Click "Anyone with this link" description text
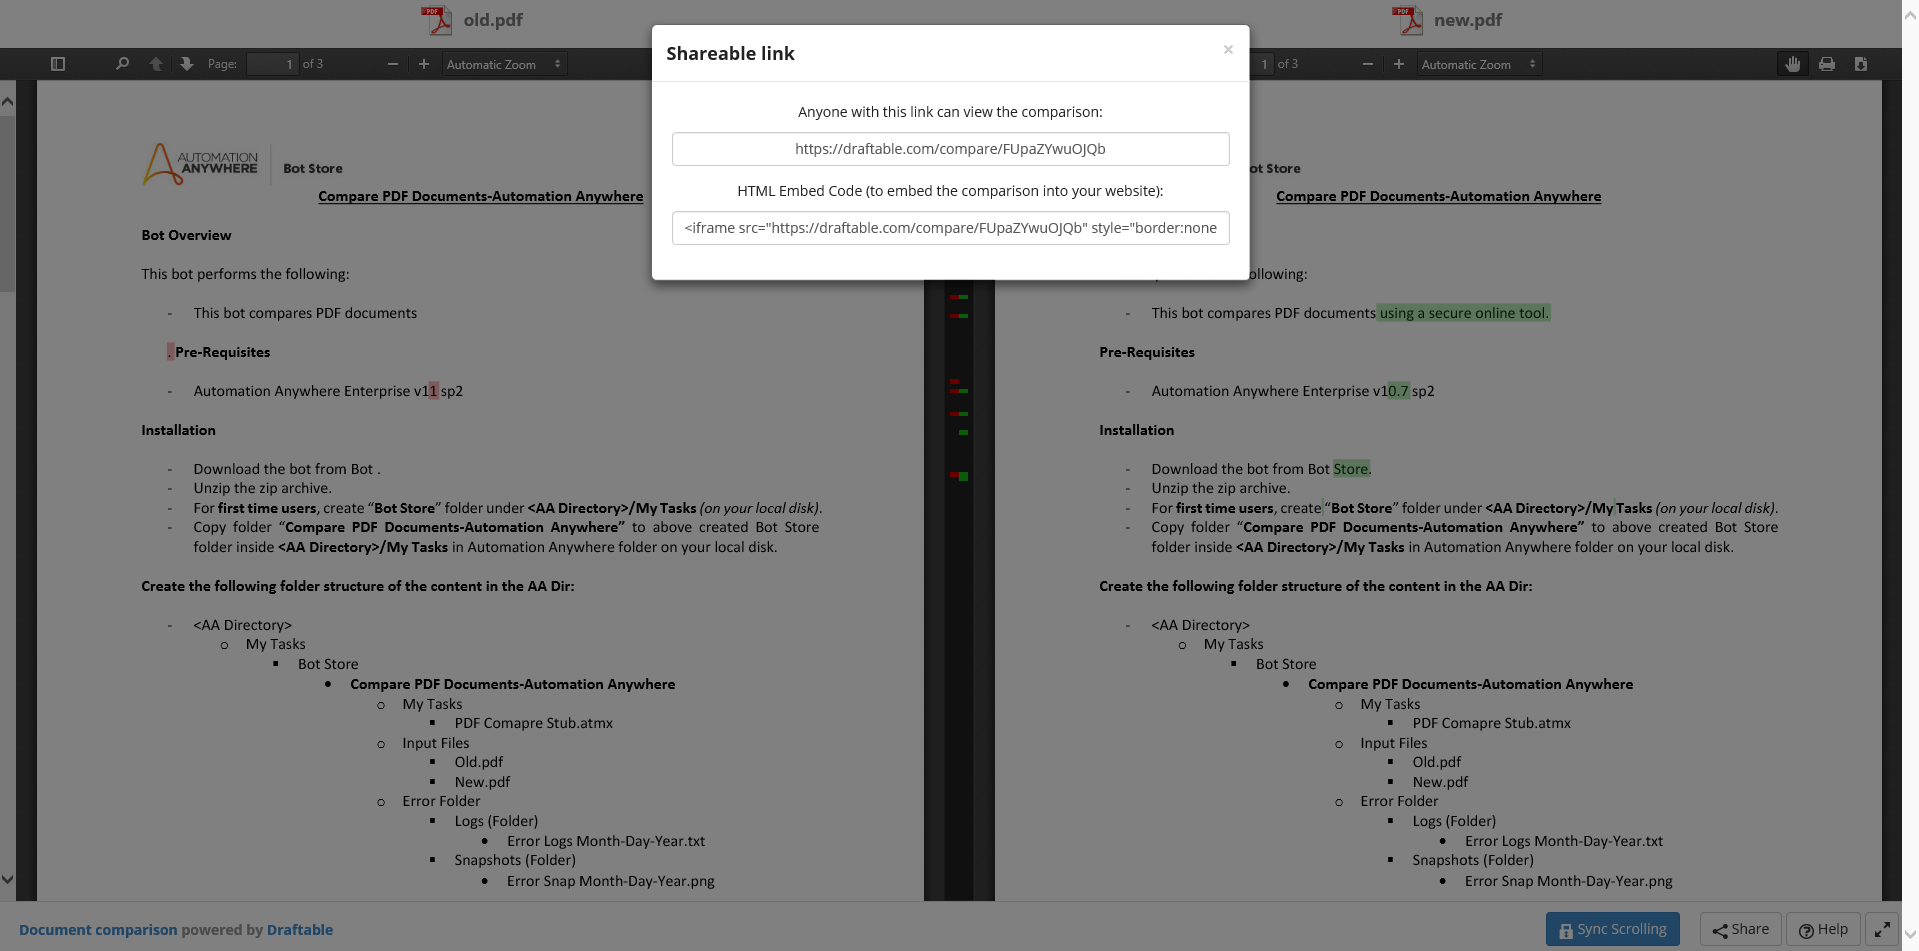 (x=950, y=112)
